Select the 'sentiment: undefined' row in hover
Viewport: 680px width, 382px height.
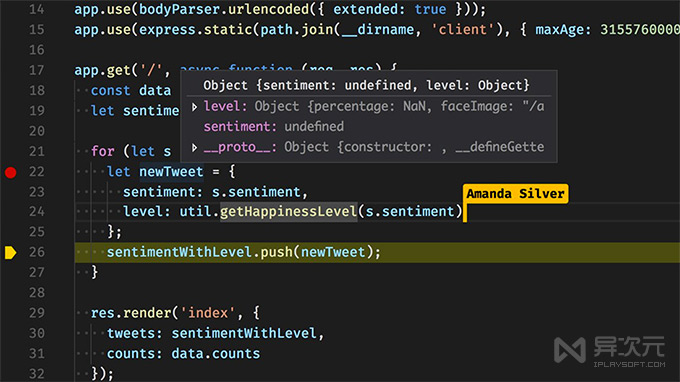[x=274, y=127]
